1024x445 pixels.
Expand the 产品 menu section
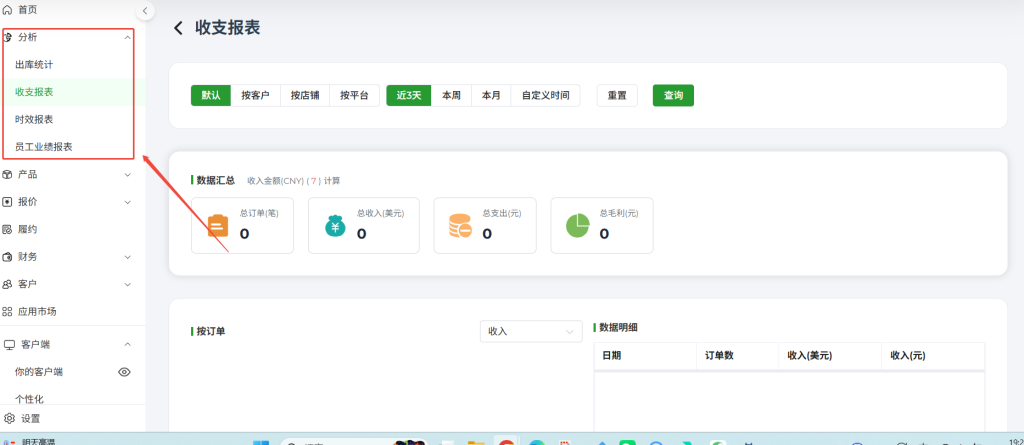[127, 174]
